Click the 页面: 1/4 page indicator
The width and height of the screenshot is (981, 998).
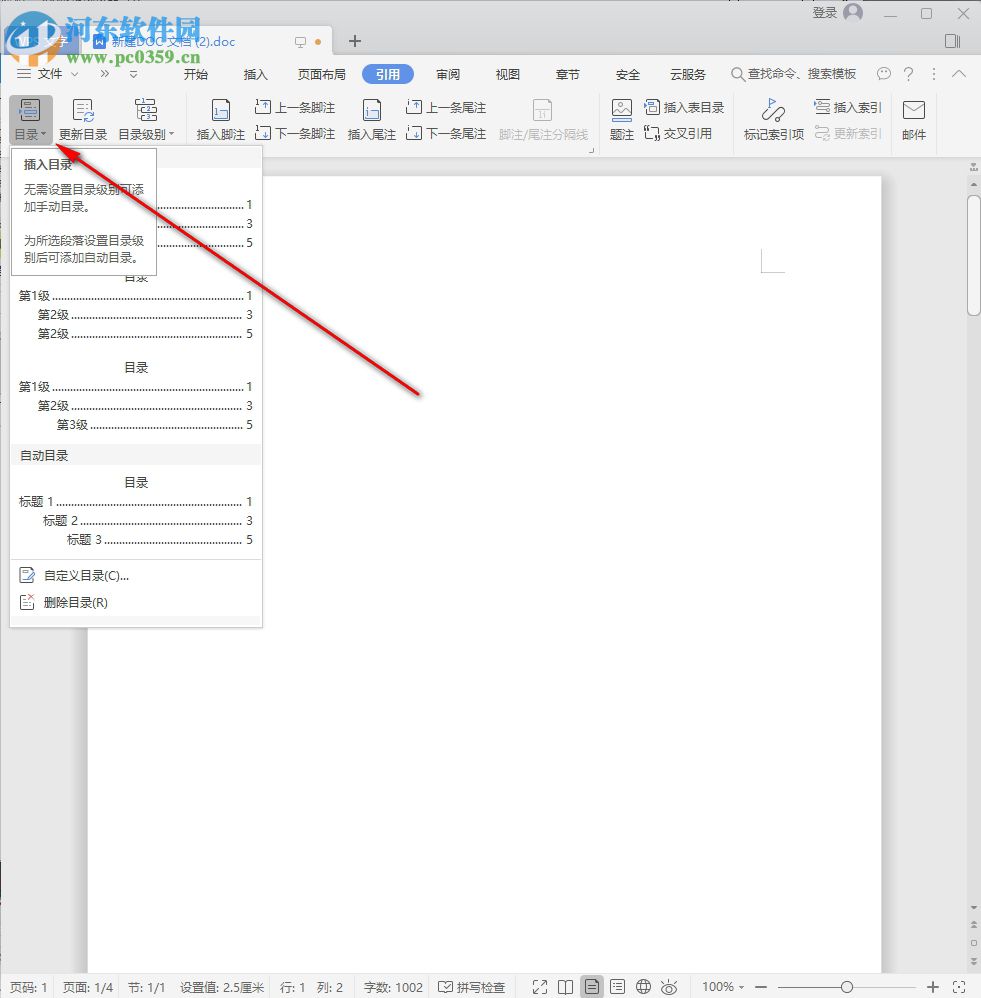click(x=87, y=987)
